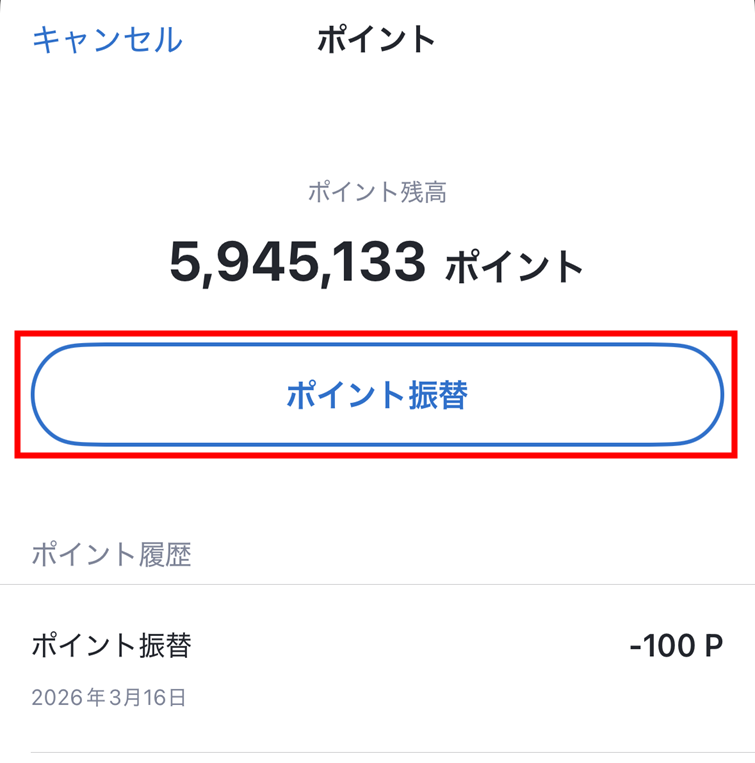Select the ポイント残高 label
755x763 pixels.
tap(377, 193)
